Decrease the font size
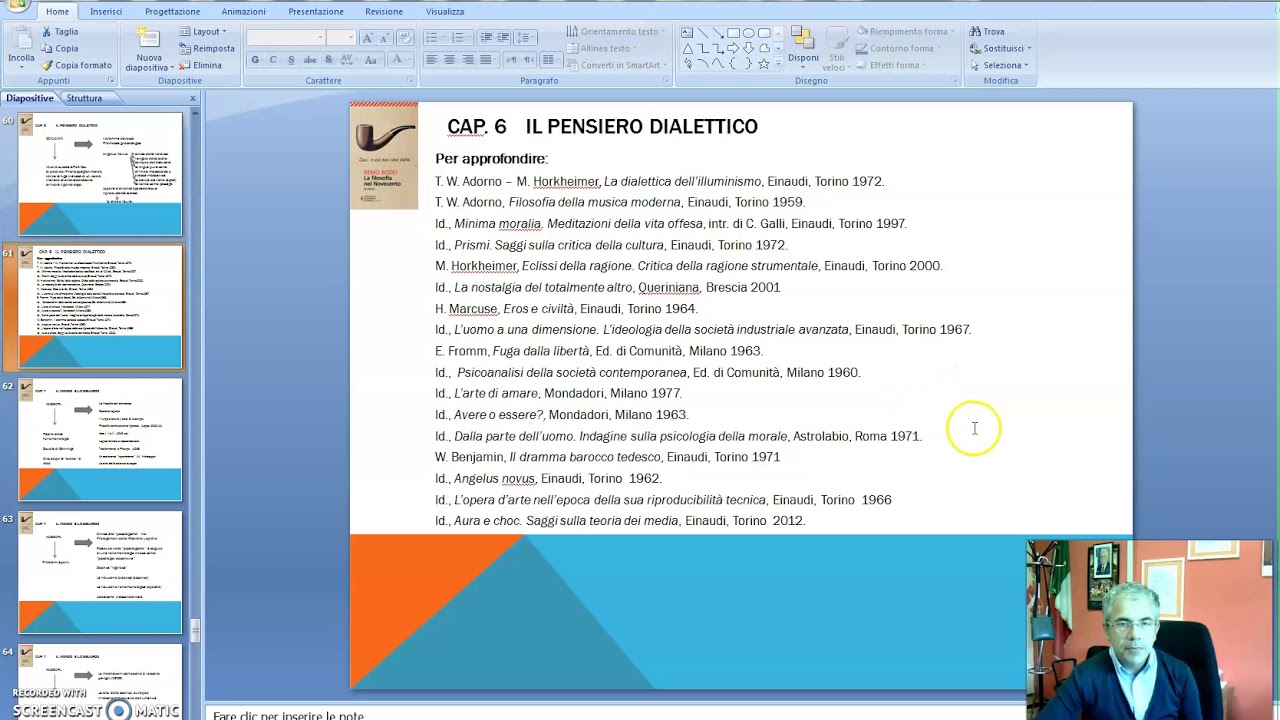 click(x=385, y=38)
